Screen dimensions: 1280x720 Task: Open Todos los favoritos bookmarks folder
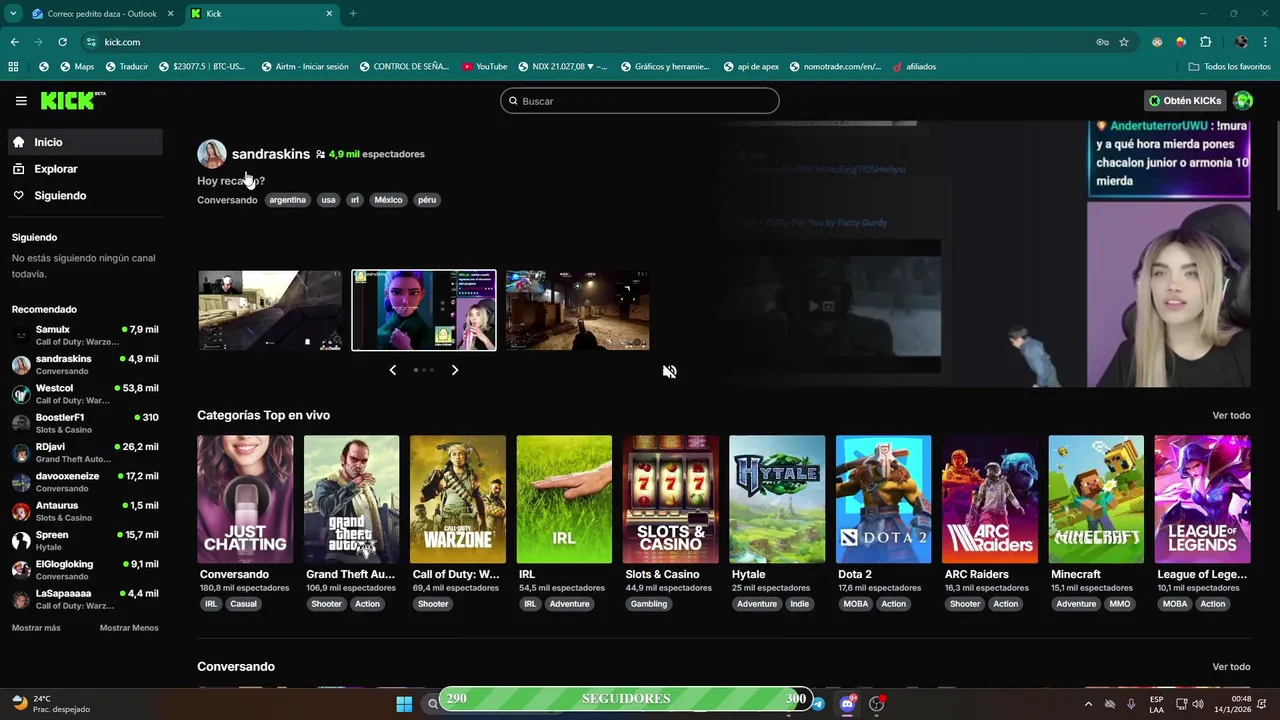(x=1229, y=67)
